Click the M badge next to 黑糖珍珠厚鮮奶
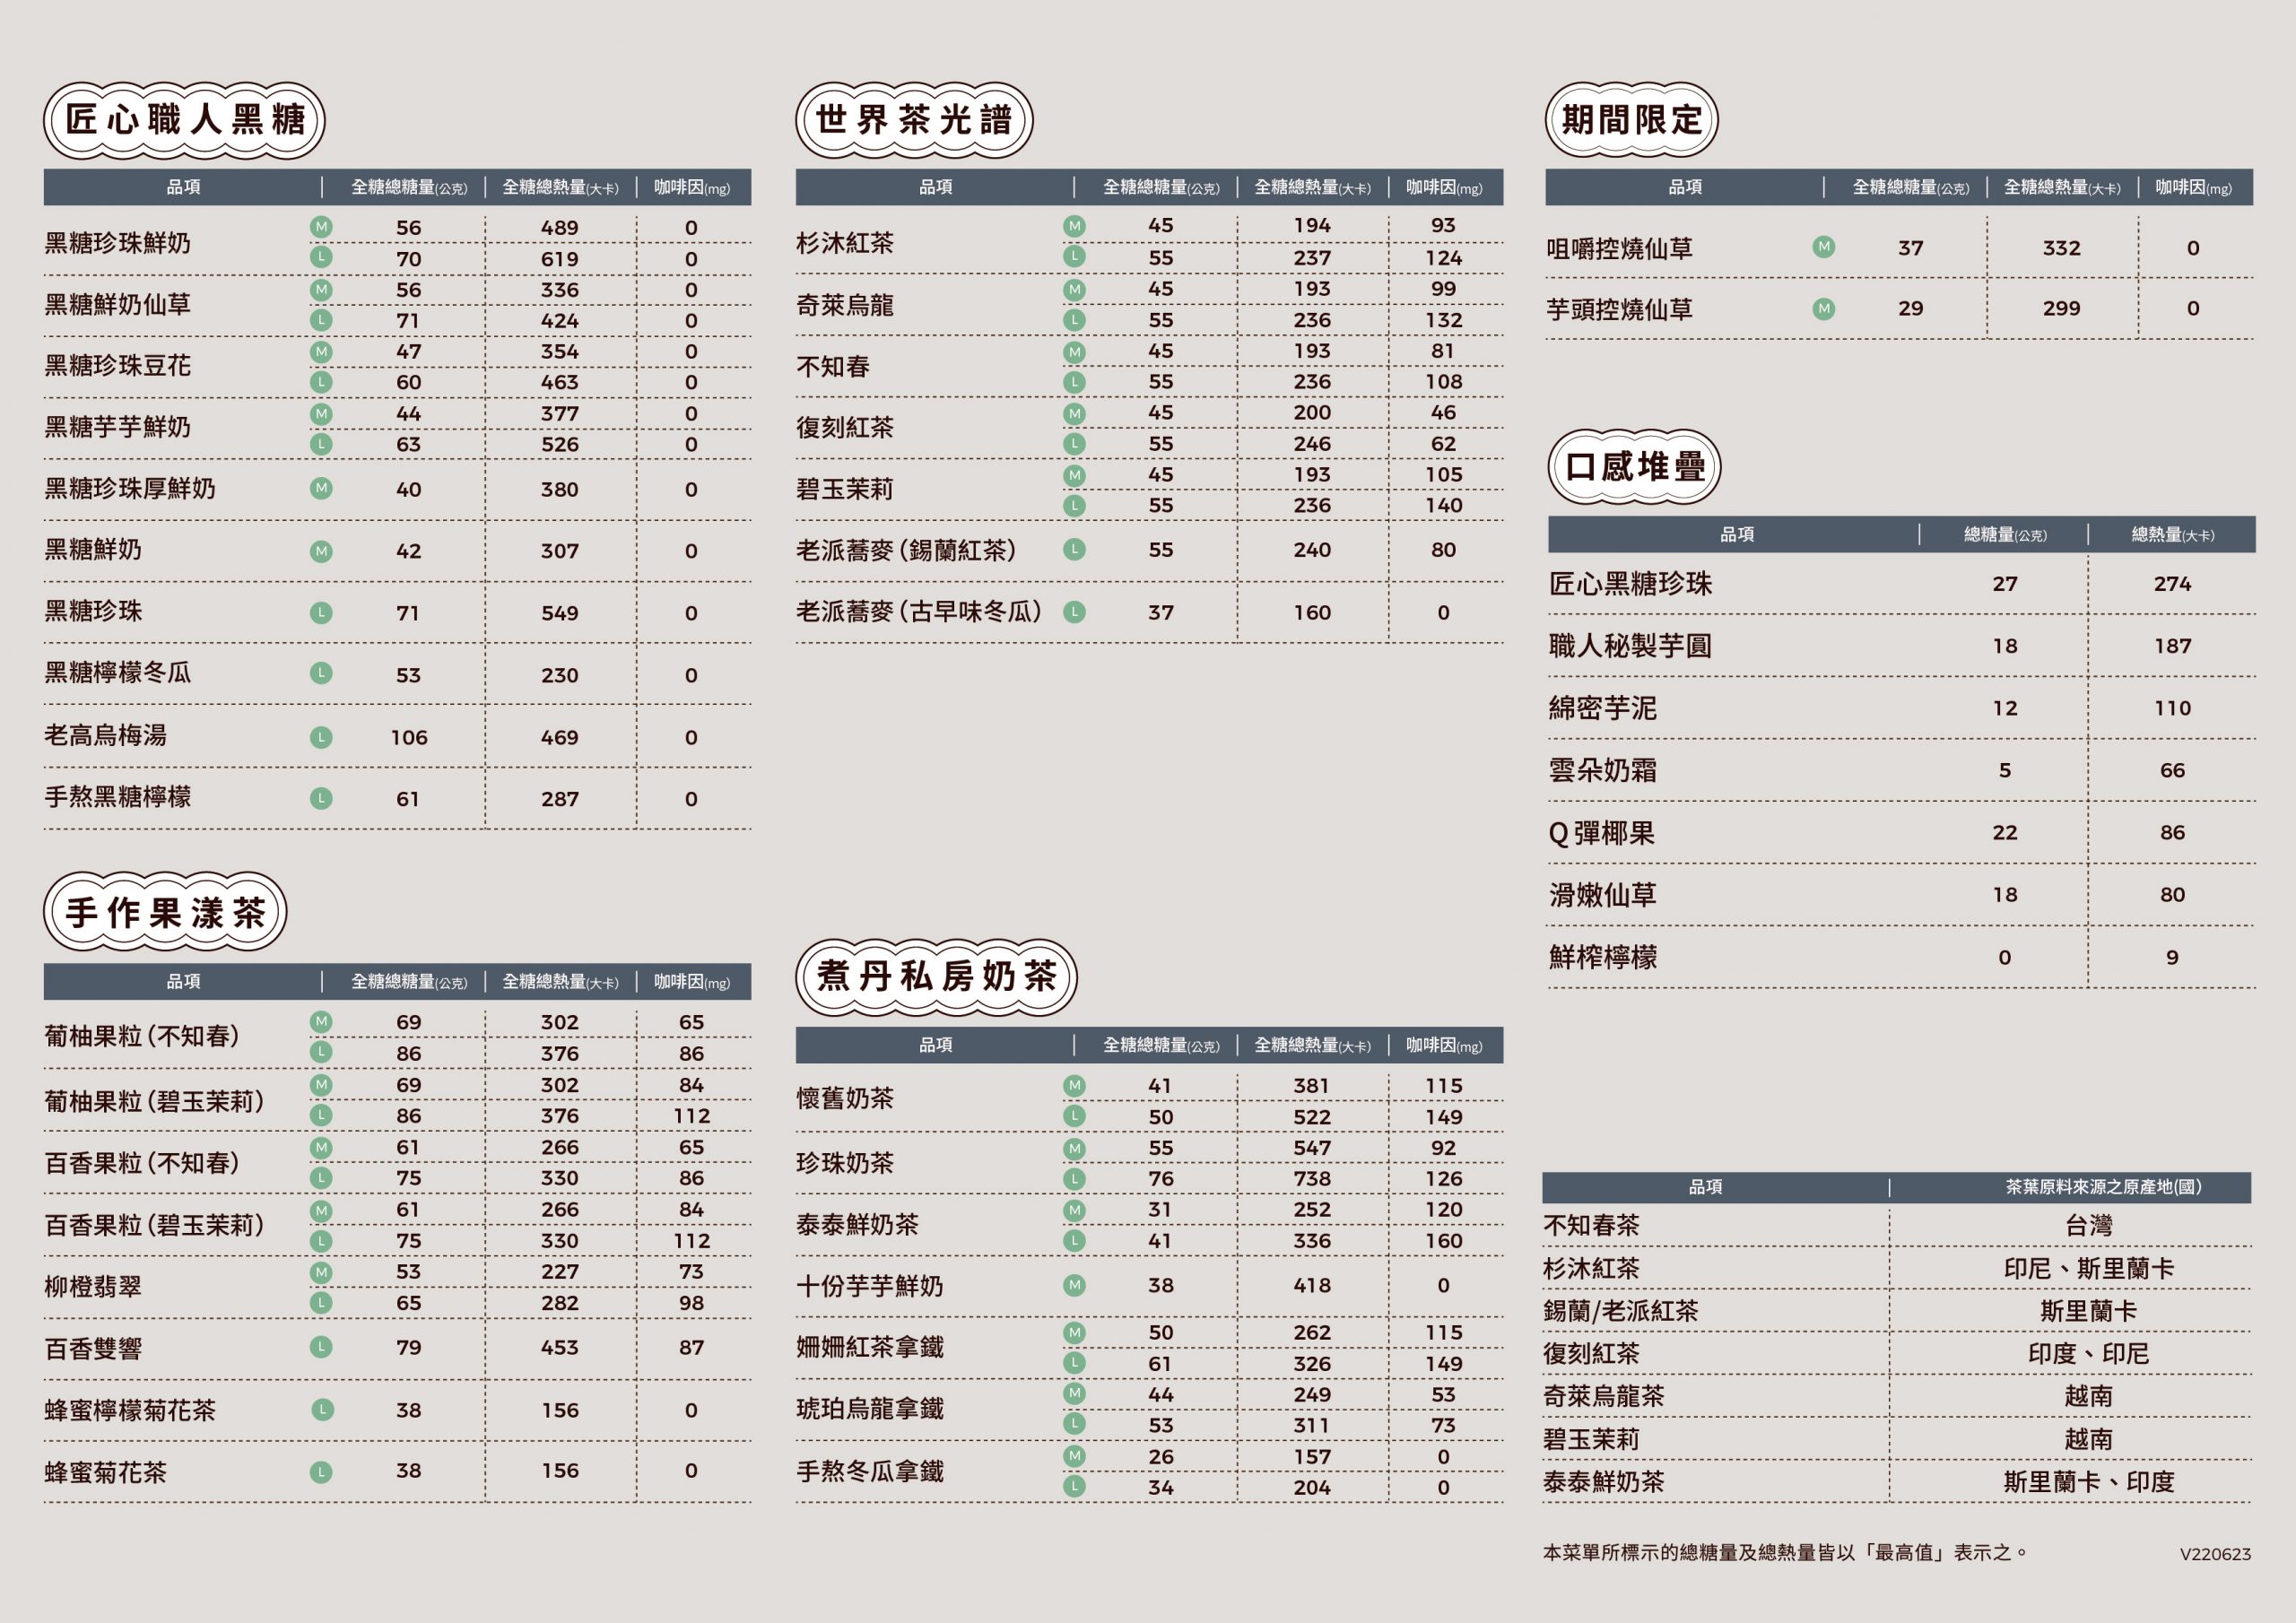This screenshot has height=1623, width=2296. [x=321, y=488]
